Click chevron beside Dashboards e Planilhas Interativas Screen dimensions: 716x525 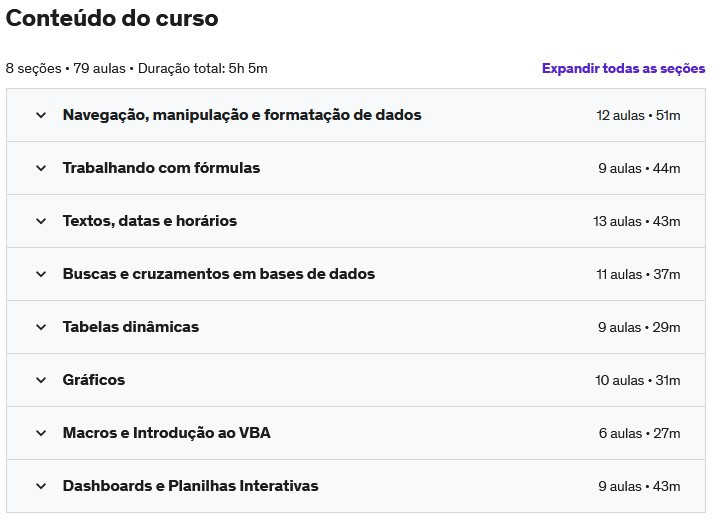click(41, 486)
